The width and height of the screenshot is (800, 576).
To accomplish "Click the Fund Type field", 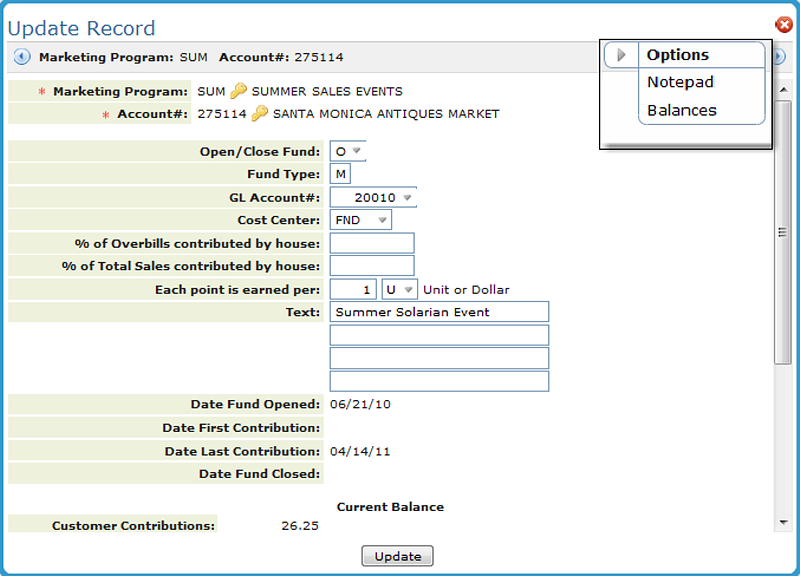I will [340, 174].
